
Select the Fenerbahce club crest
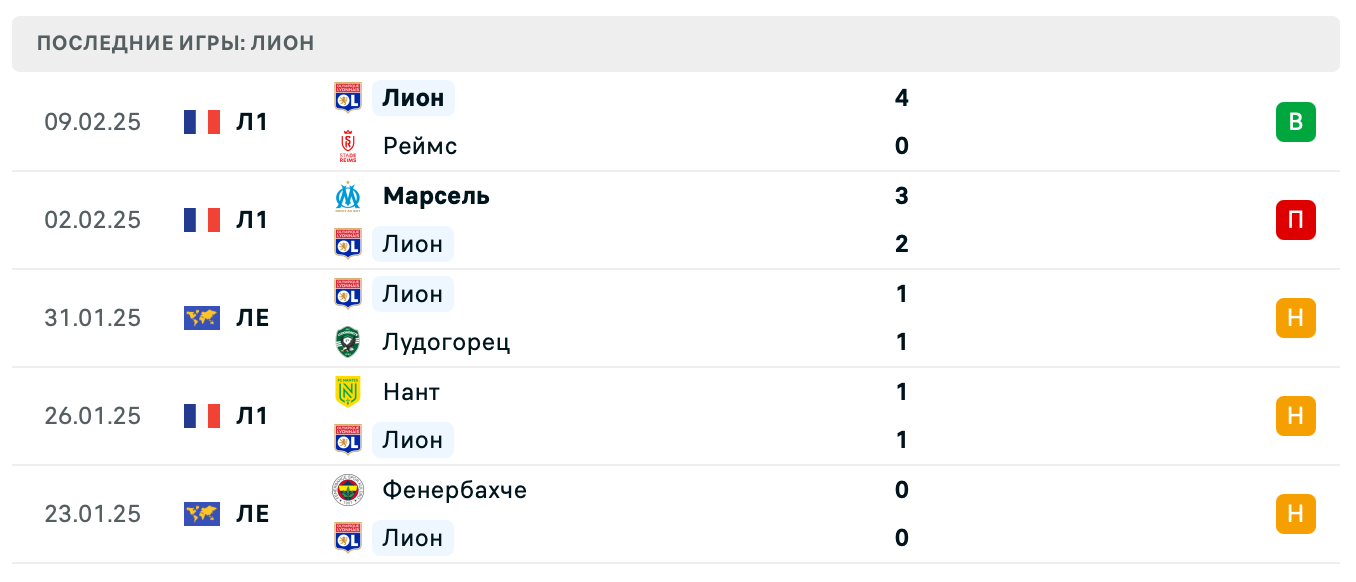click(347, 490)
